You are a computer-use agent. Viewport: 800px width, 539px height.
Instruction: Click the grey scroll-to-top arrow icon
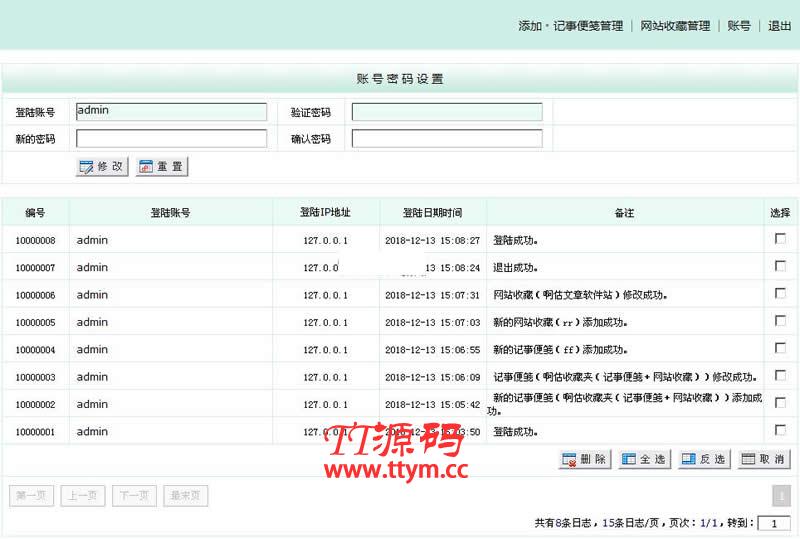click(781, 496)
